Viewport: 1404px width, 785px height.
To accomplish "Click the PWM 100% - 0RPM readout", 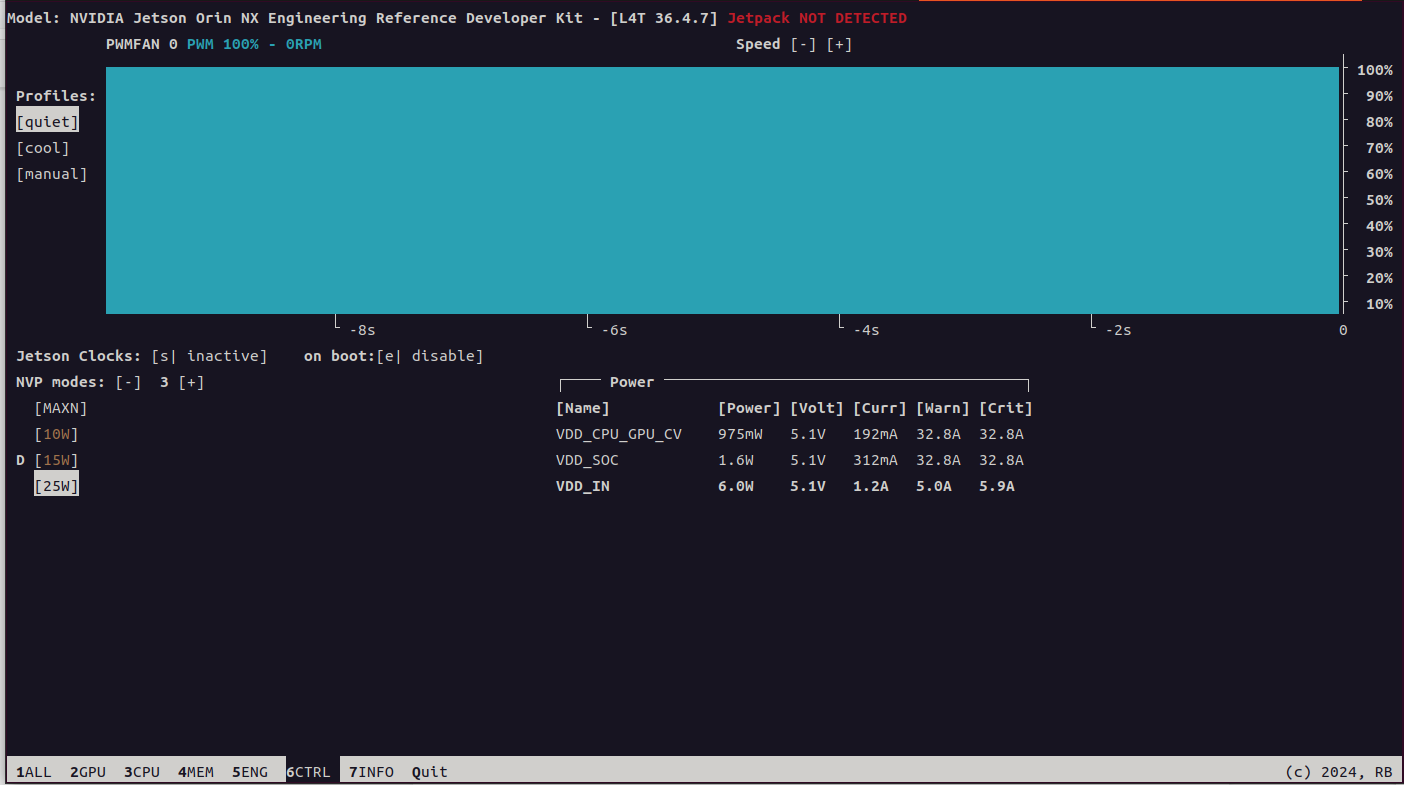I will click(x=254, y=44).
